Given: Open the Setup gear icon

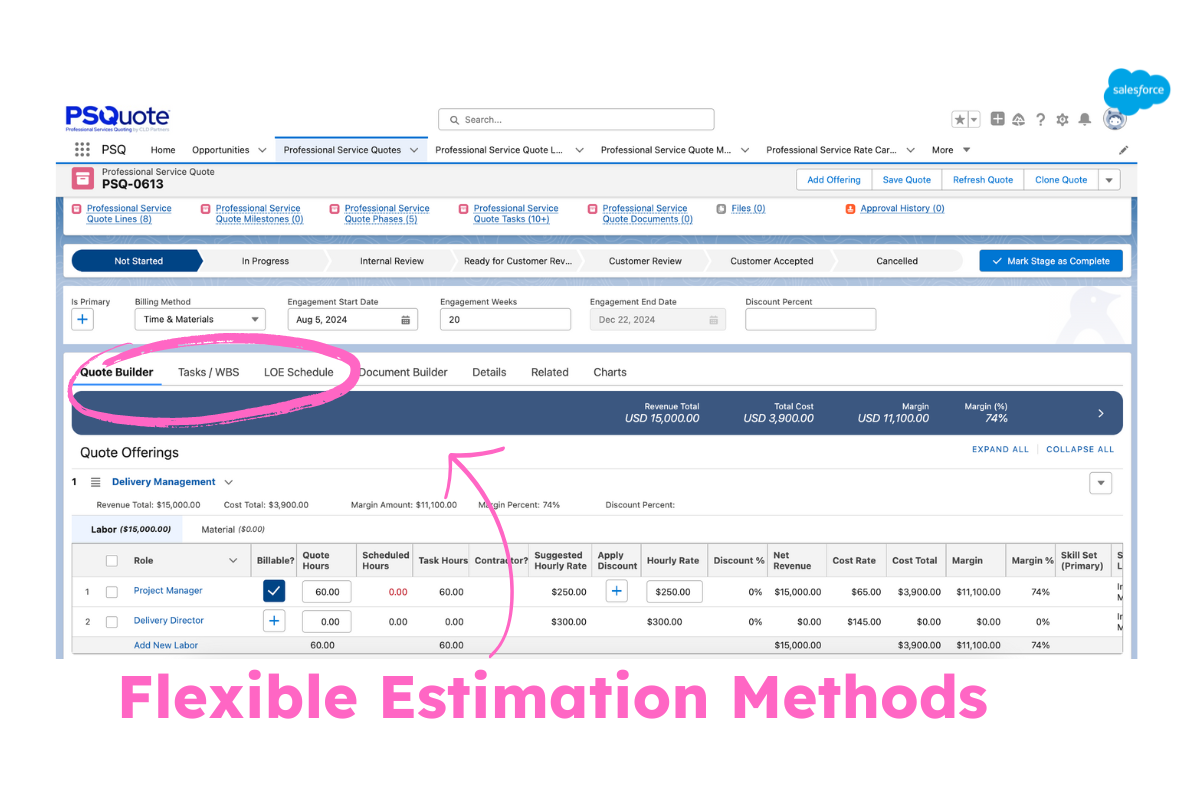Looking at the screenshot, I should click(1062, 120).
